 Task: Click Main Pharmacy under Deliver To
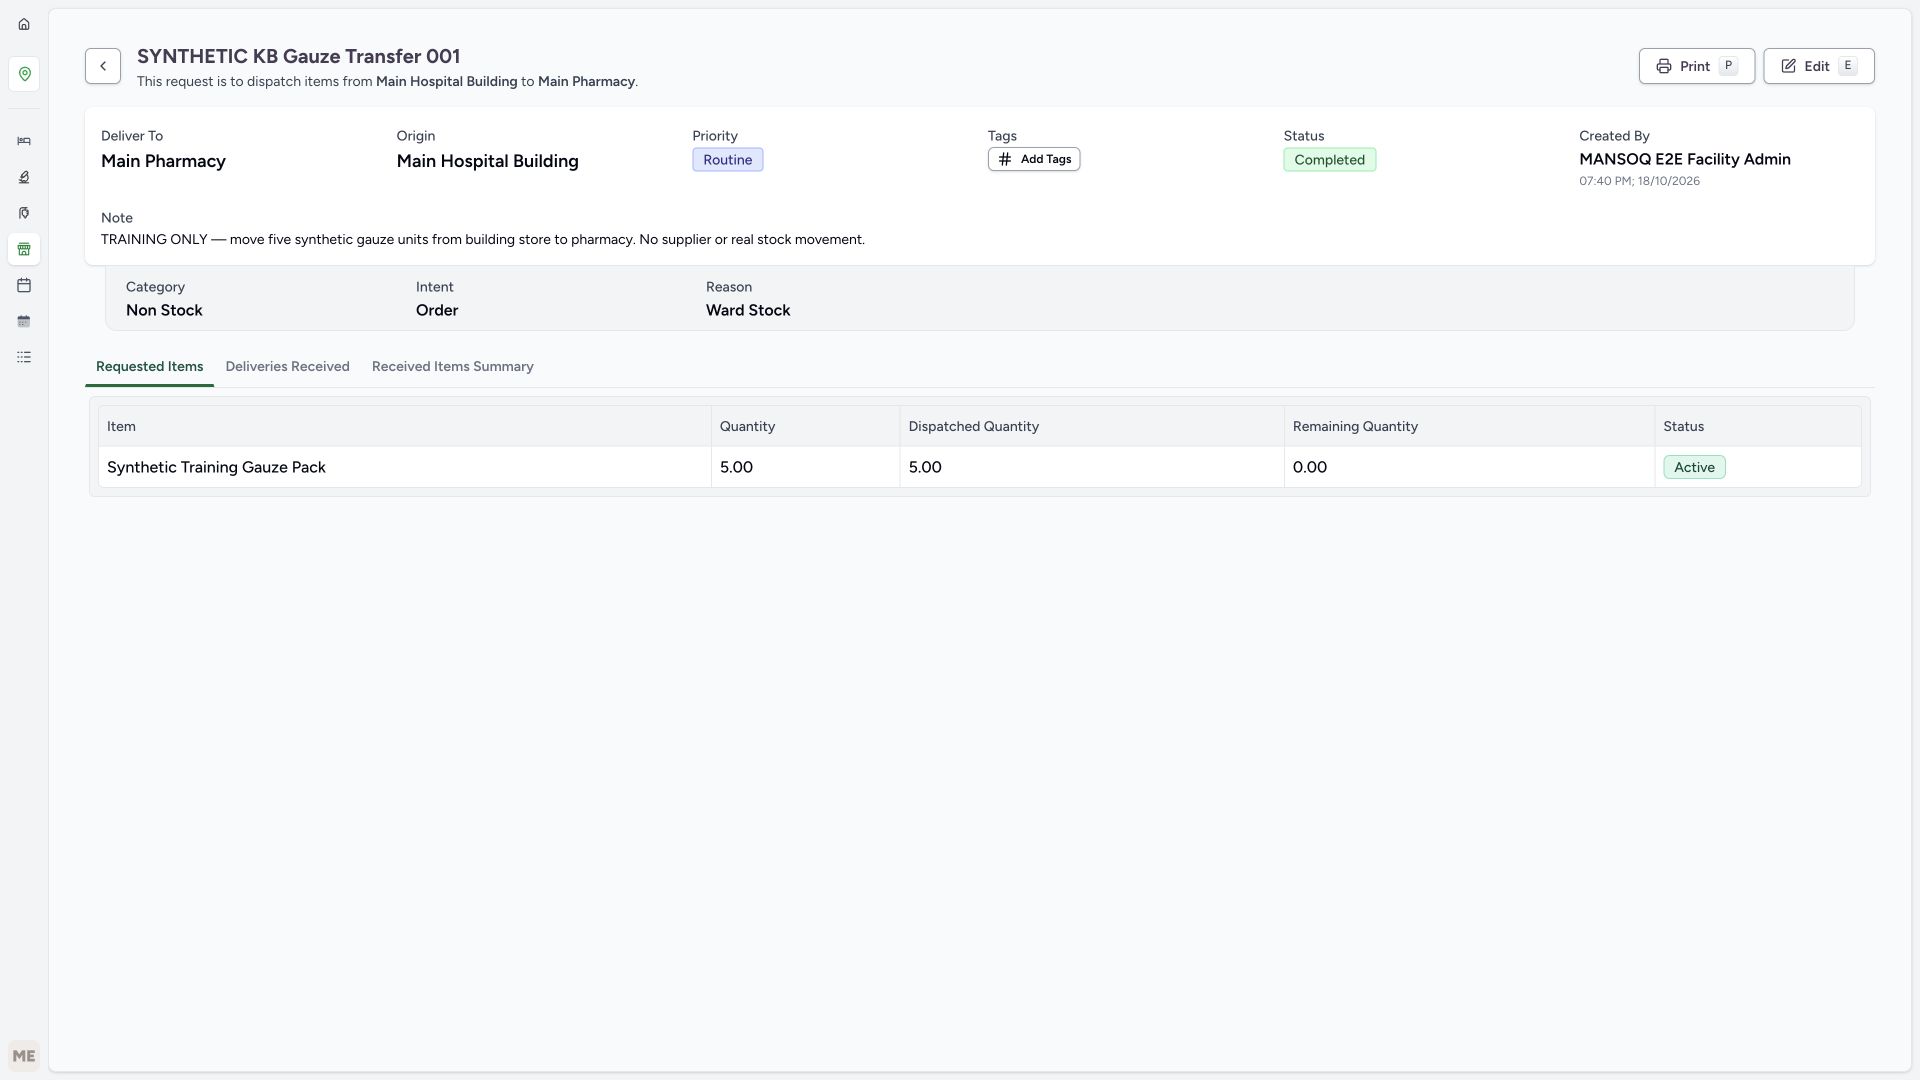coord(163,161)
